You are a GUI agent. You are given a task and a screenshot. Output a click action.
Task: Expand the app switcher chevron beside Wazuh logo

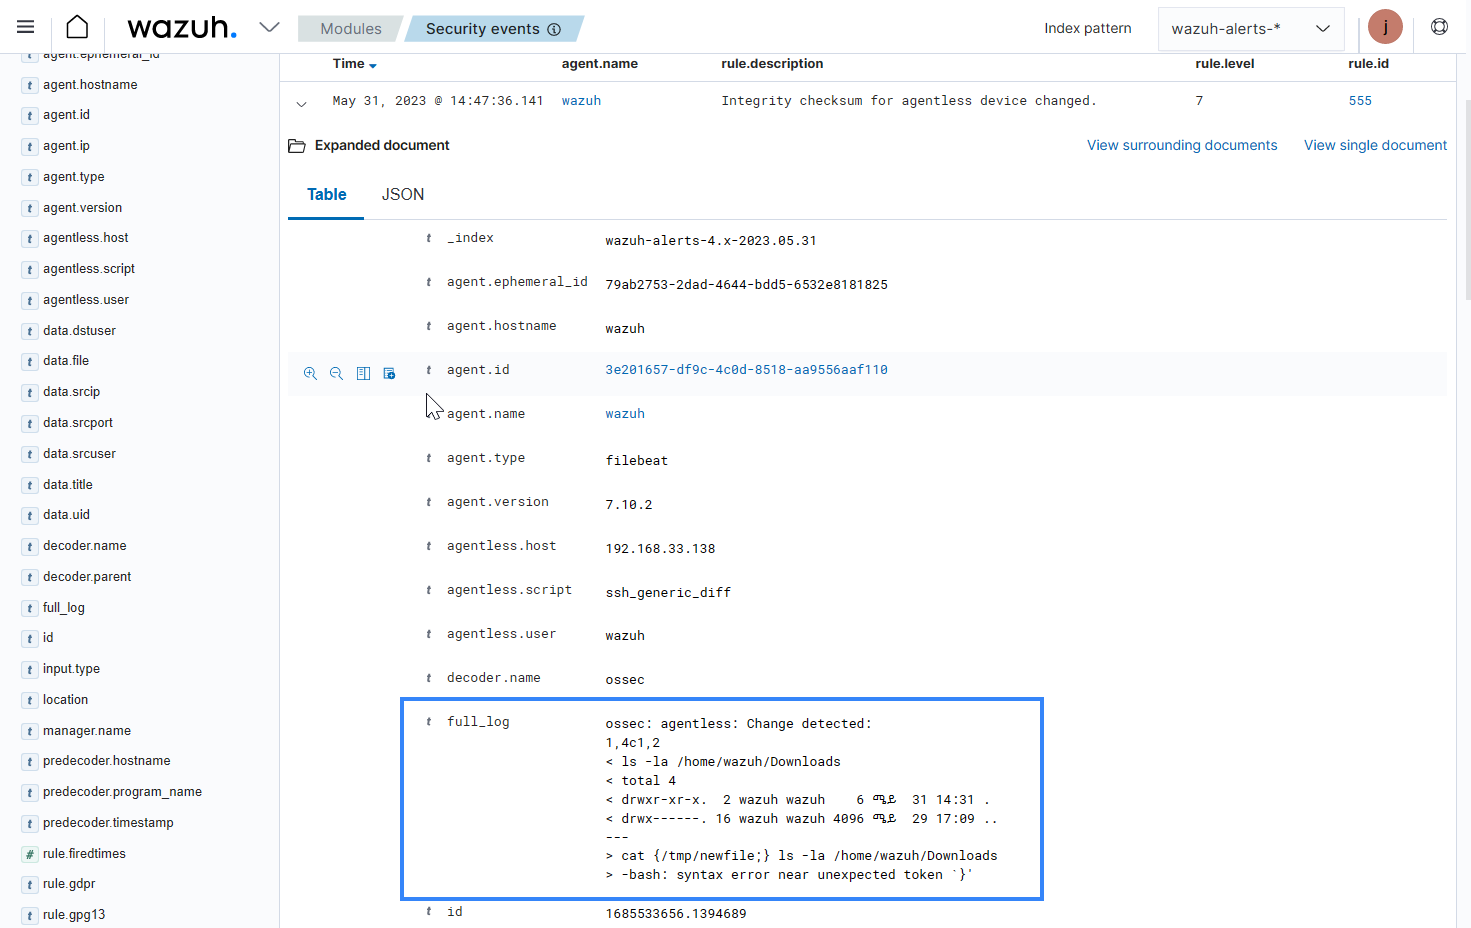coord(268,27)
